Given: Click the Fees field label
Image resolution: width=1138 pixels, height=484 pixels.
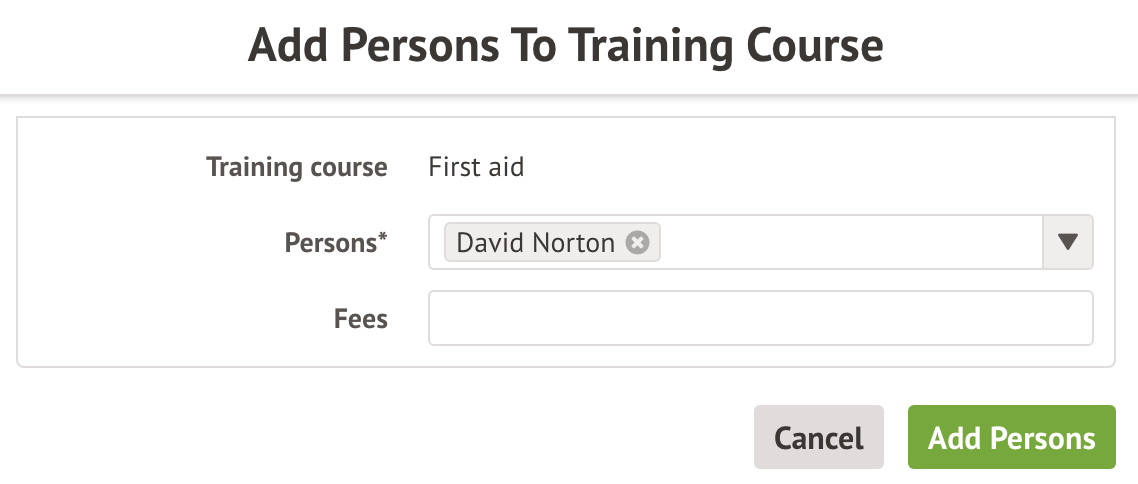Looking at the screenshot, I should pos(360,319).
